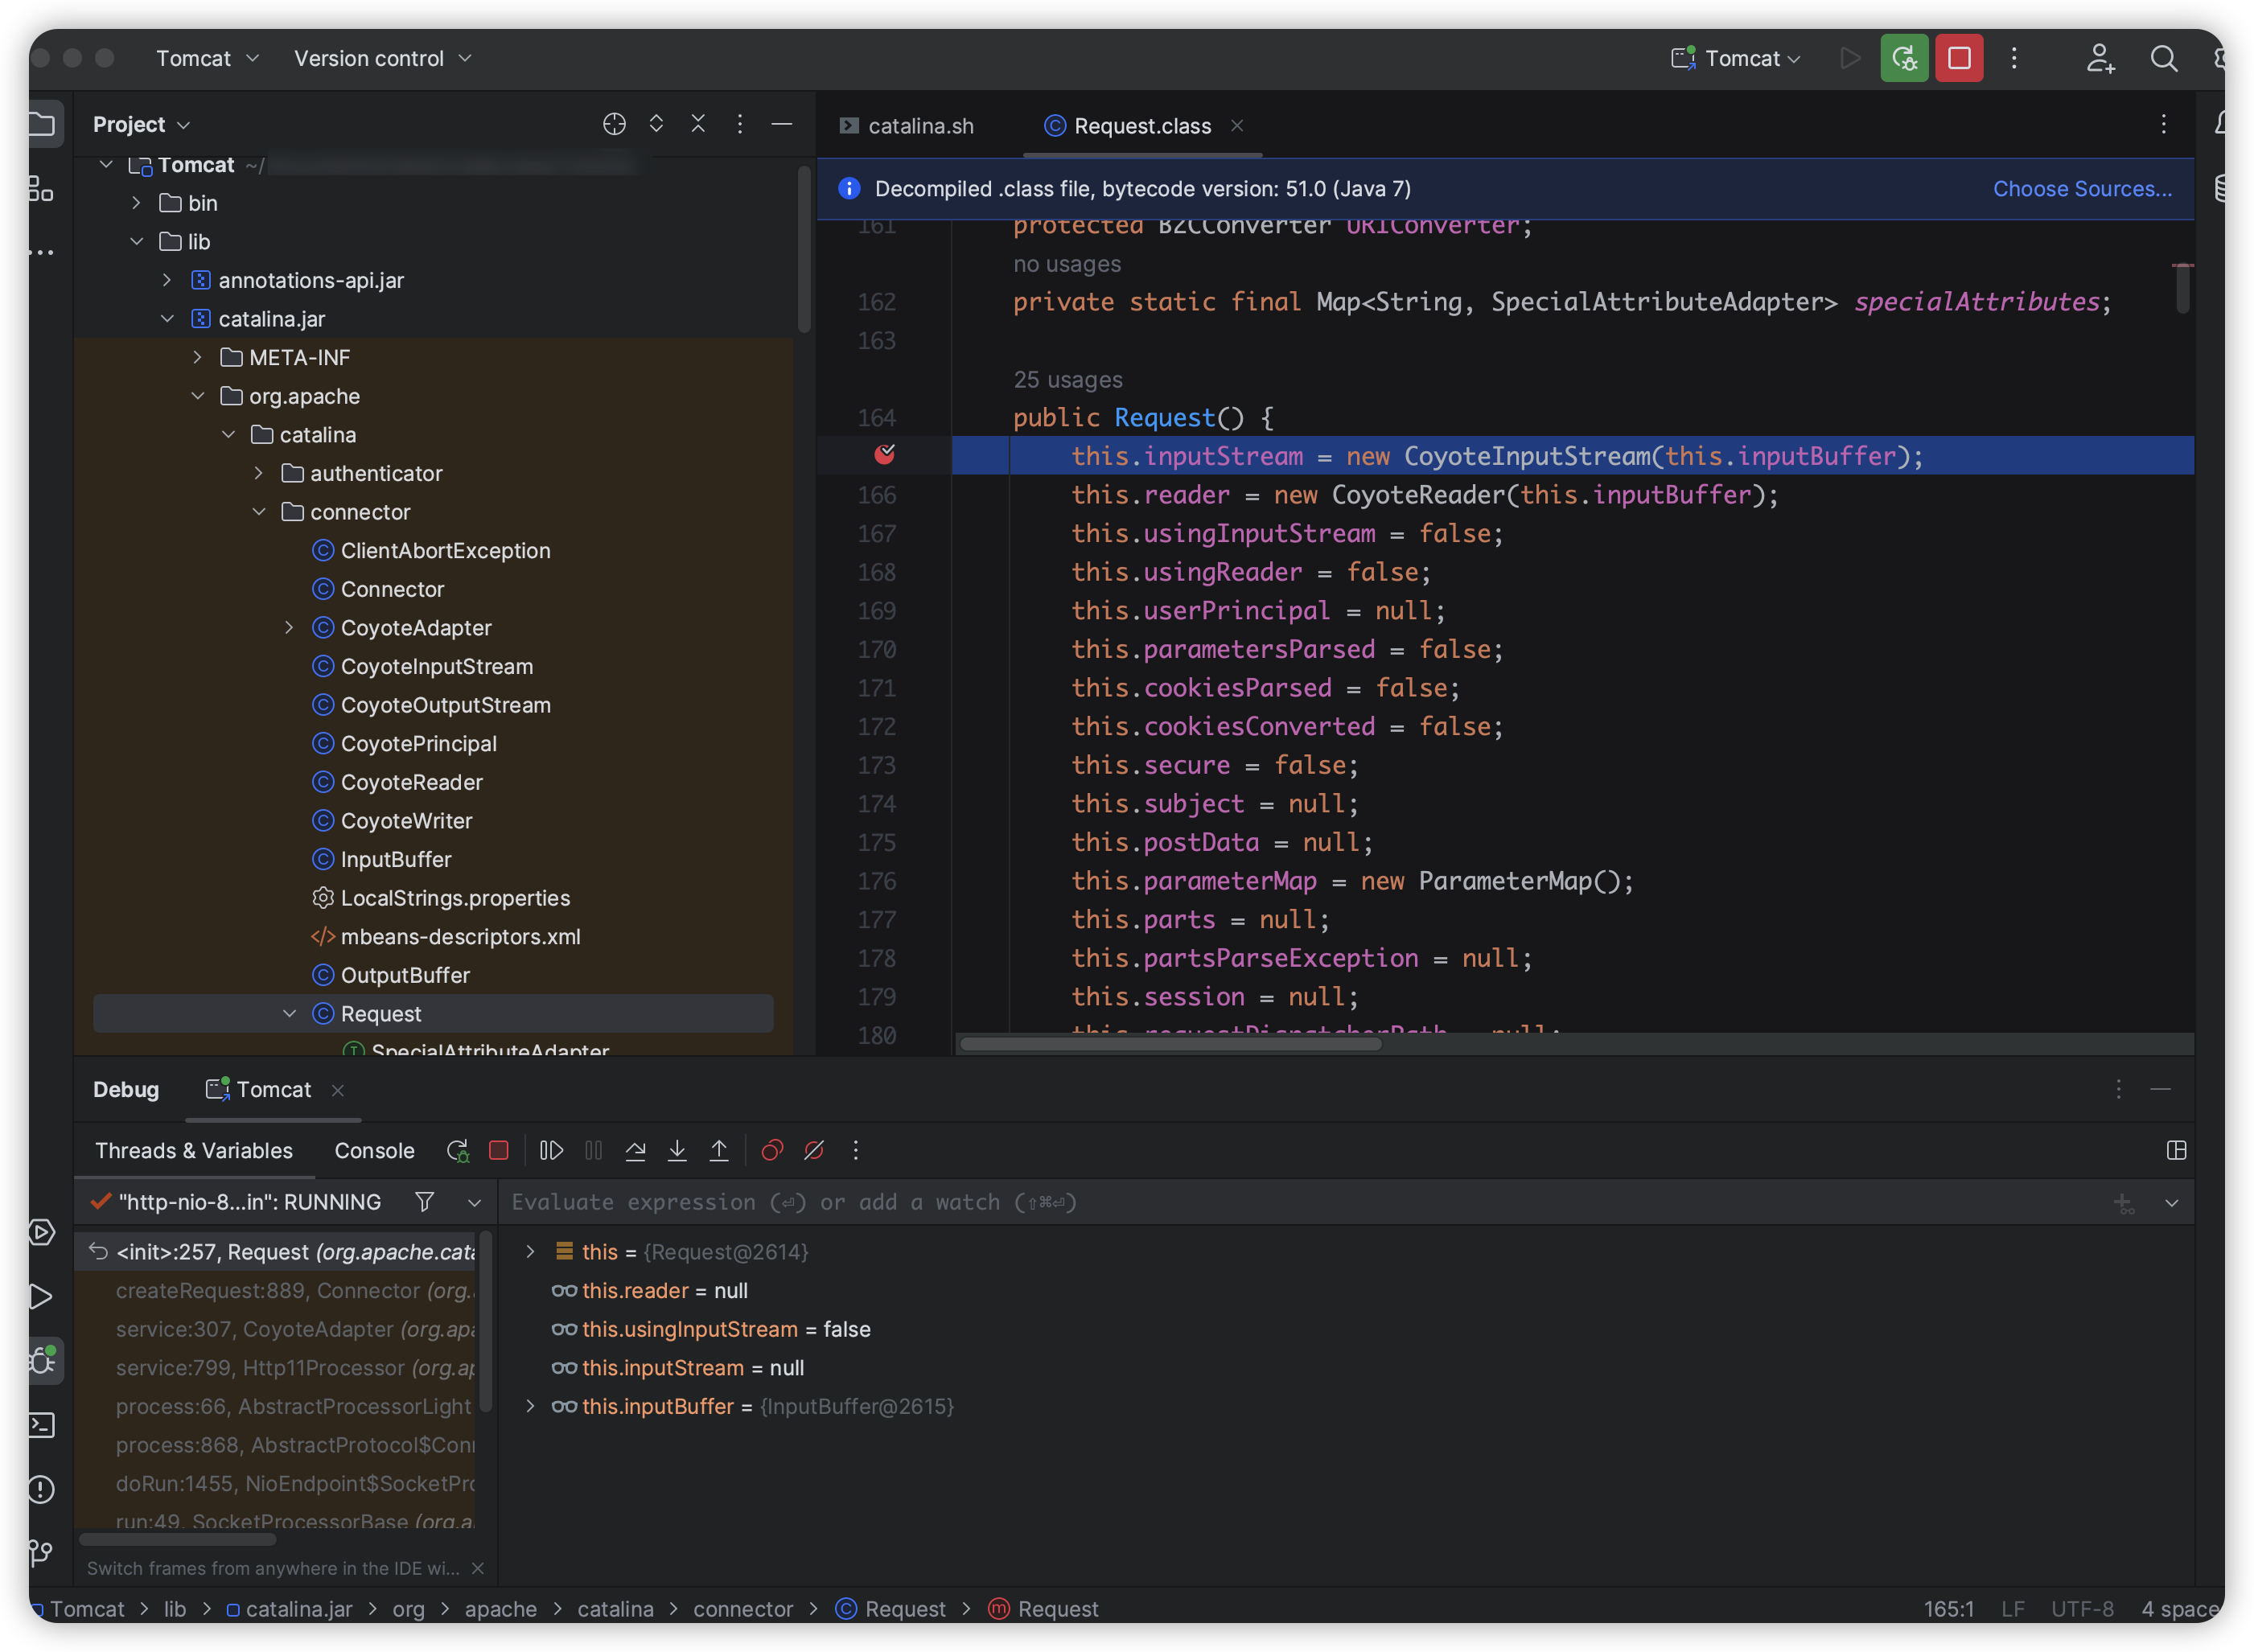Click the Choose Sources link
Screen dimensions: 2254x1652
(x=2082, y=188)
